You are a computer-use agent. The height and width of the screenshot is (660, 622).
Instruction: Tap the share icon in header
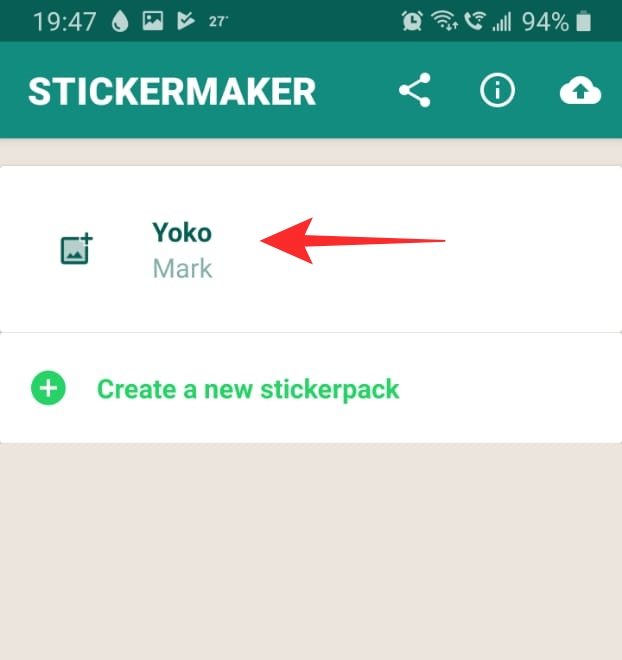(x=415, y=90)
